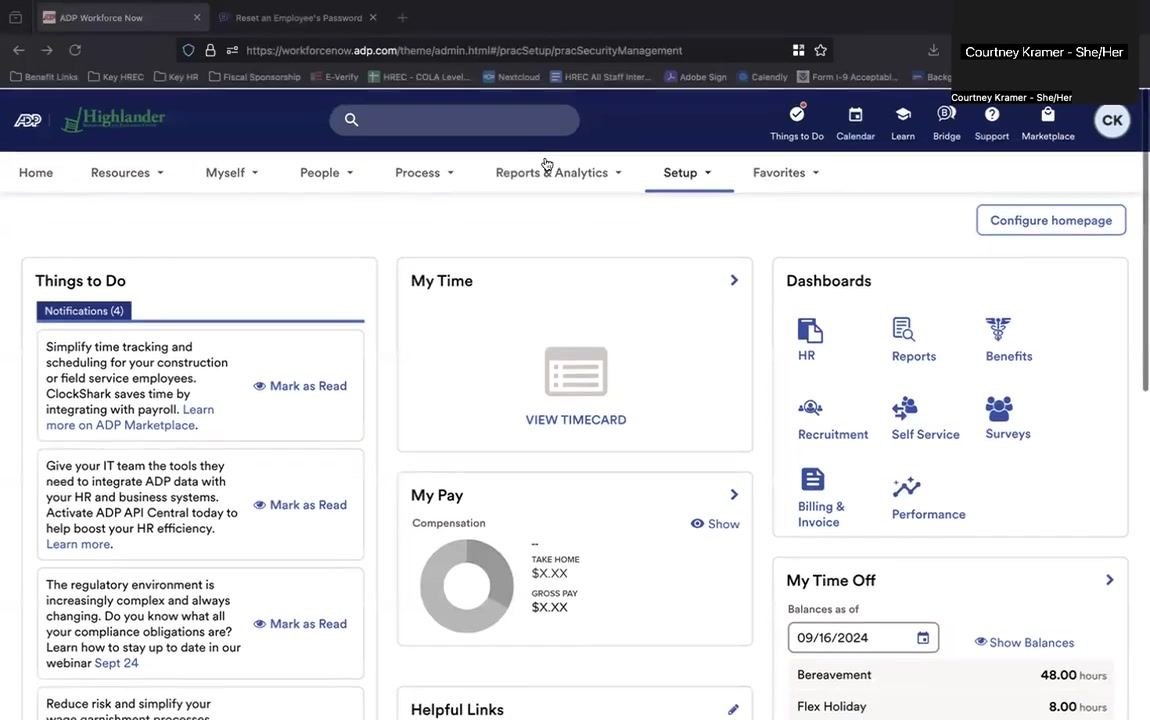Expand the Setup menu

point(687,172)
